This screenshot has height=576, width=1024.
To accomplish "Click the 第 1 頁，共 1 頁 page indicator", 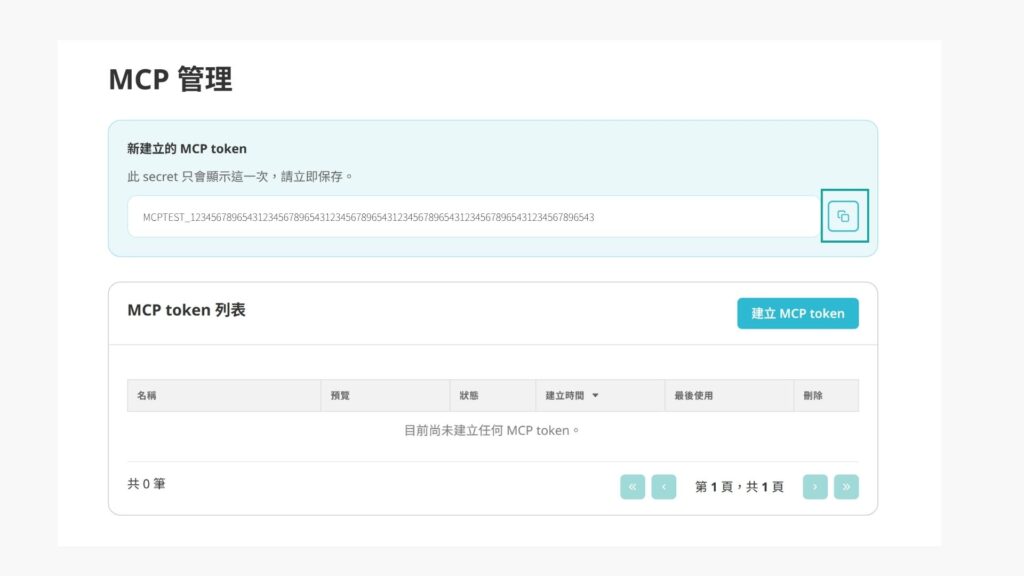I will [x=739, y=487].
